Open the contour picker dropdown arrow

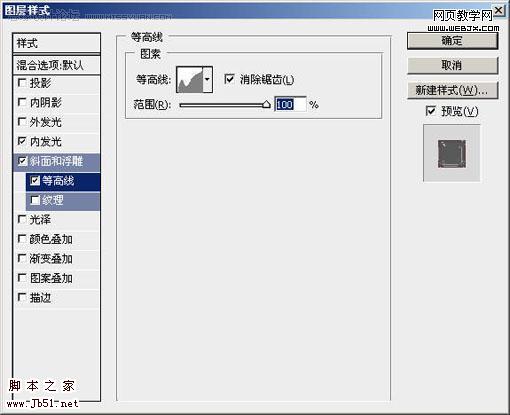(207, 79)
